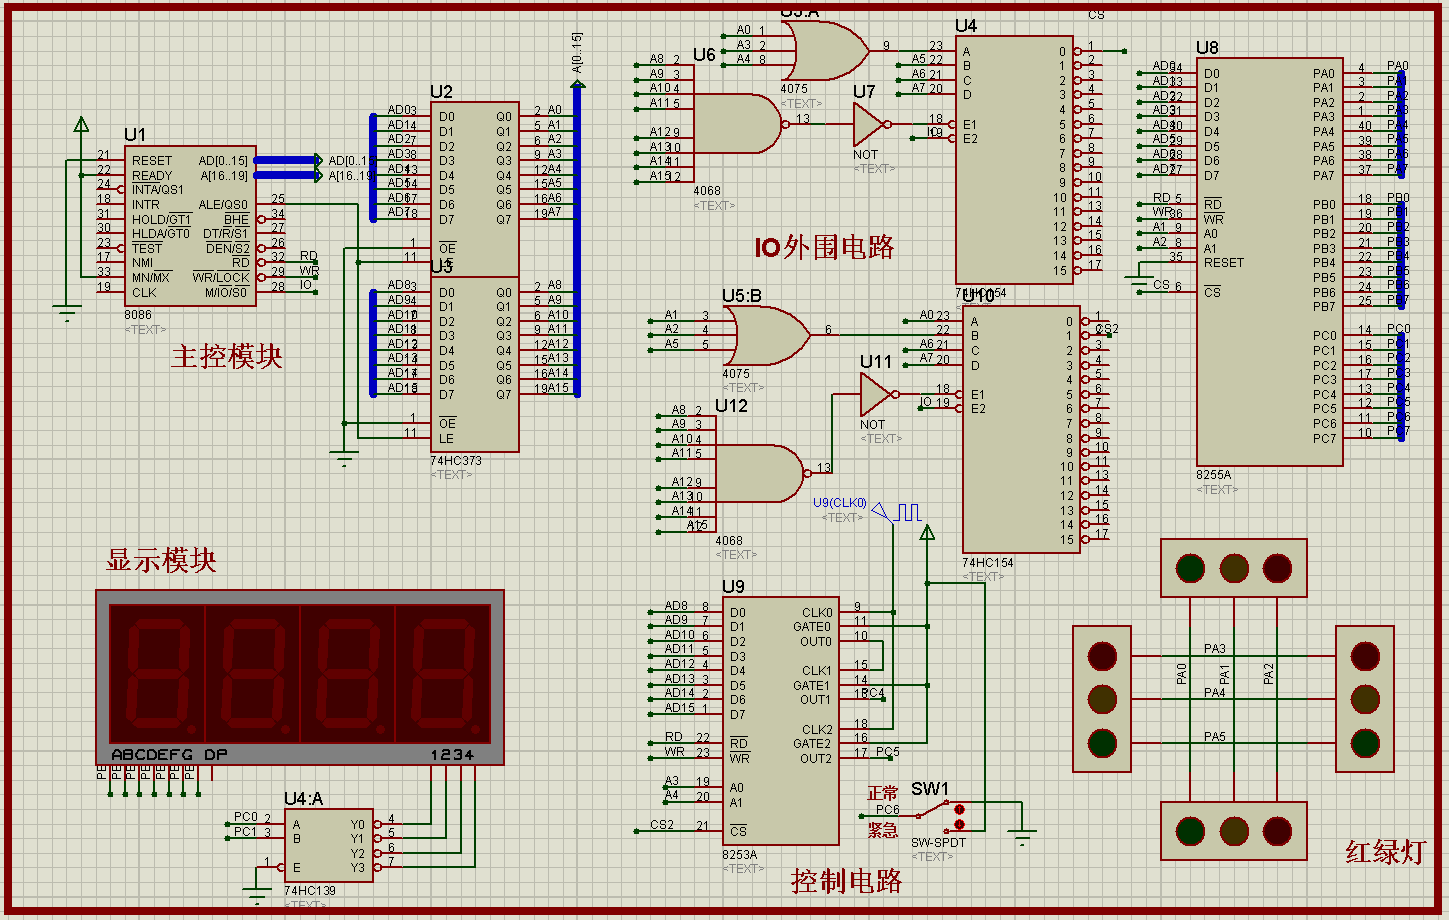Screen dimensions: 1449x920
Task: Click the four-digit seven-segment display
Action: coord(299,677)
